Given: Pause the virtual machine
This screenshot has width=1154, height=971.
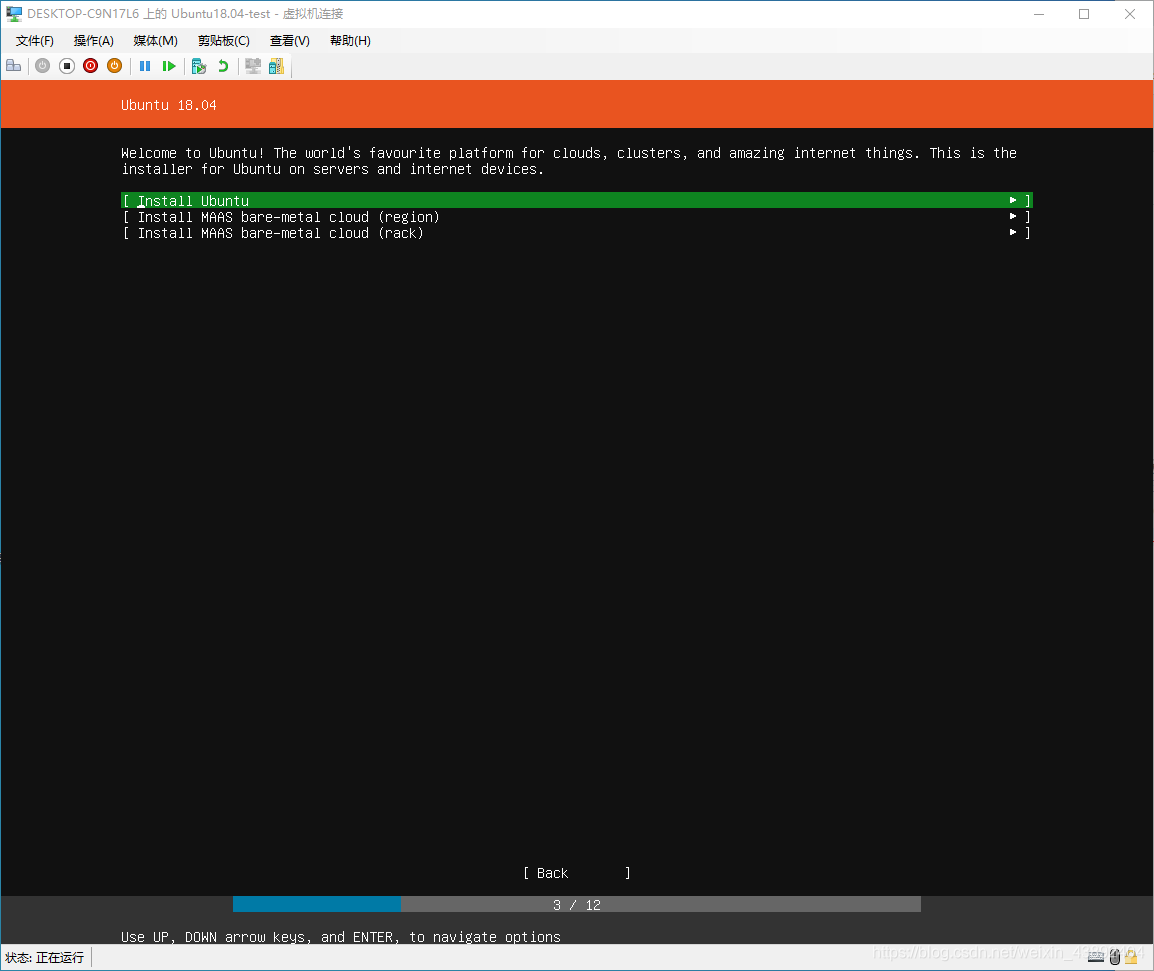Looking at the screenshot, I should coord(145,66).
